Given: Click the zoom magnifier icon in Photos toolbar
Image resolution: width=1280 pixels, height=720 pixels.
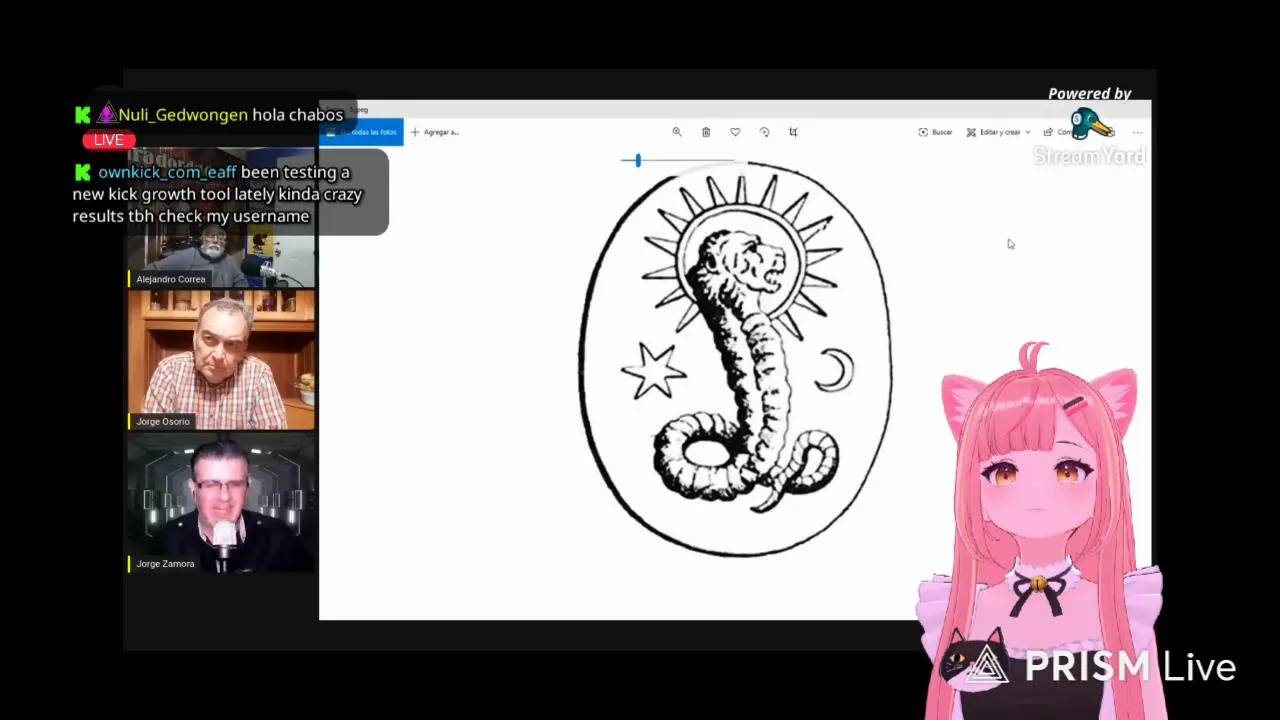Looking at the screenshot, I should (x=677, y=132).
